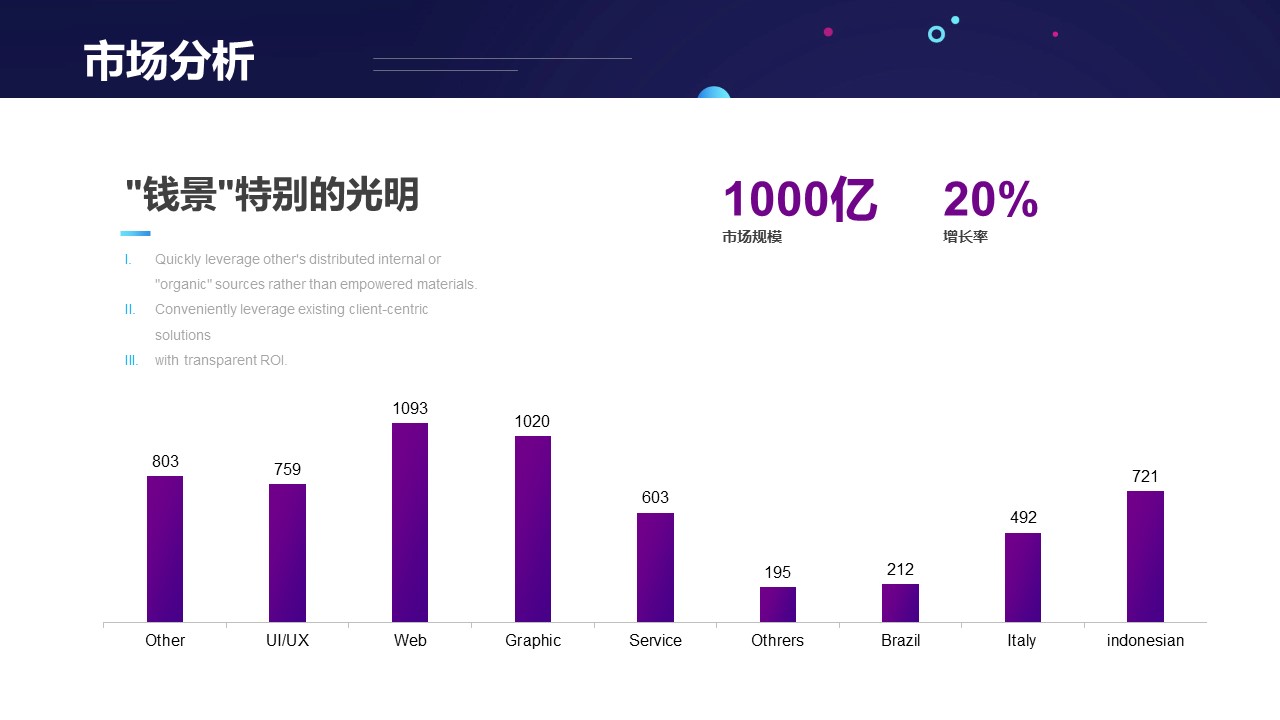This screenshot has height=720, width=1280.
Task: Select the Graphic bar in chart
Action: coord(533,529)
